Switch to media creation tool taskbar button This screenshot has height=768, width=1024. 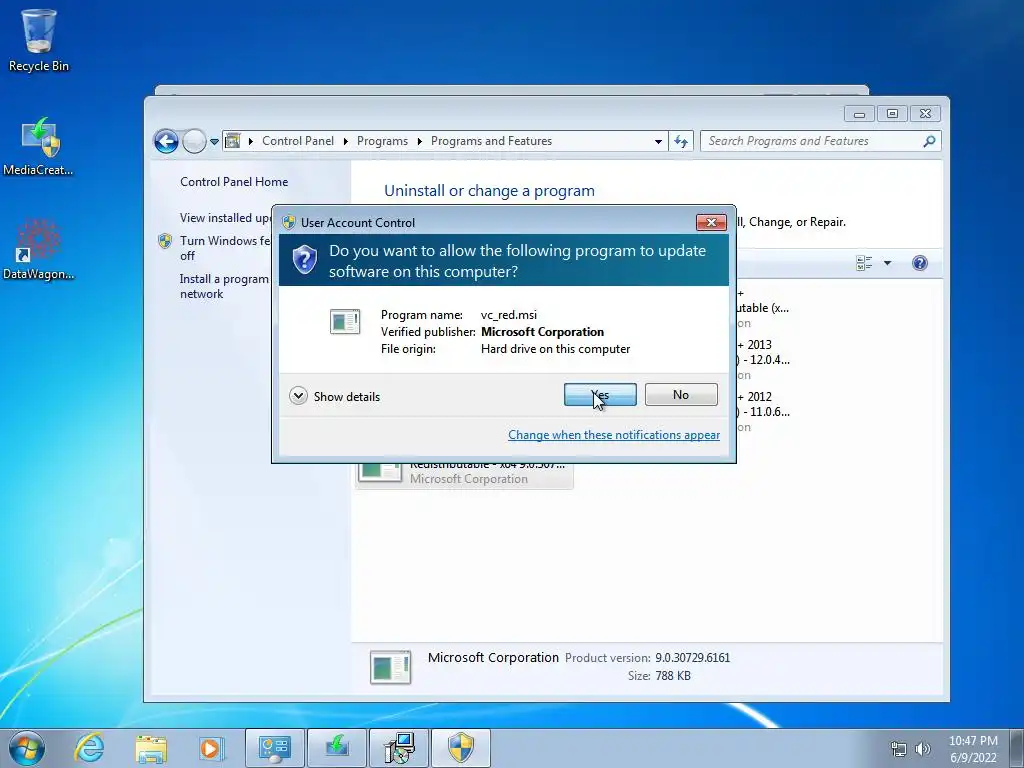click(337, 748)
